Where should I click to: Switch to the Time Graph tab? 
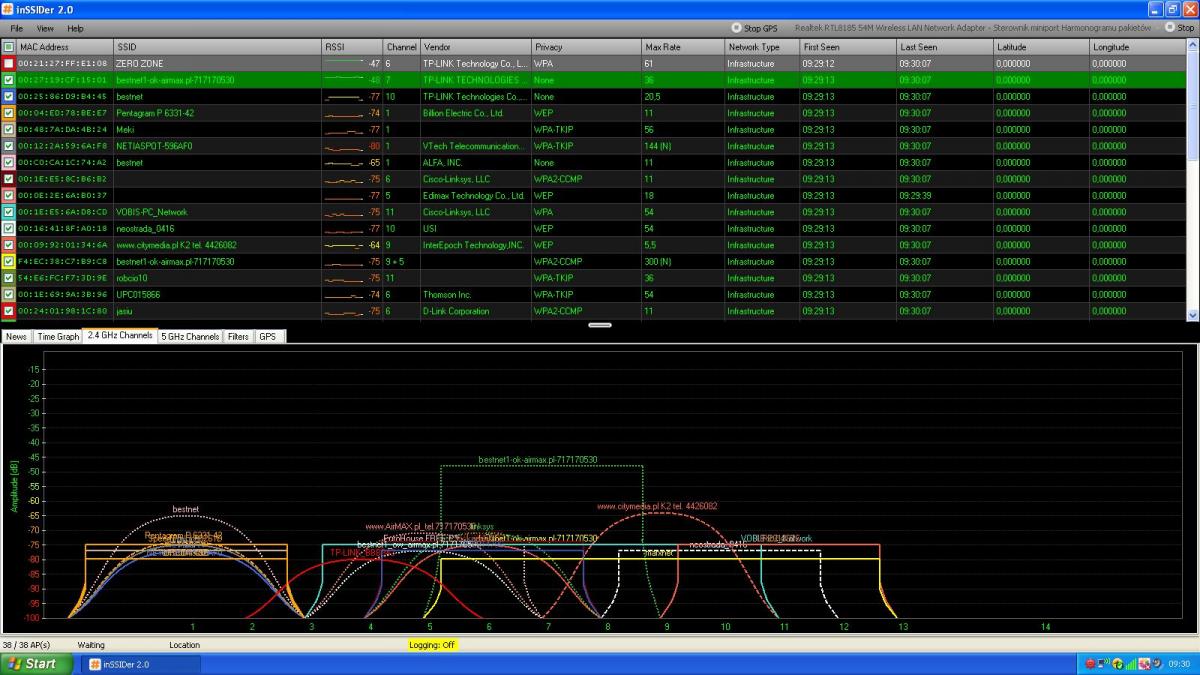(58, 337)
